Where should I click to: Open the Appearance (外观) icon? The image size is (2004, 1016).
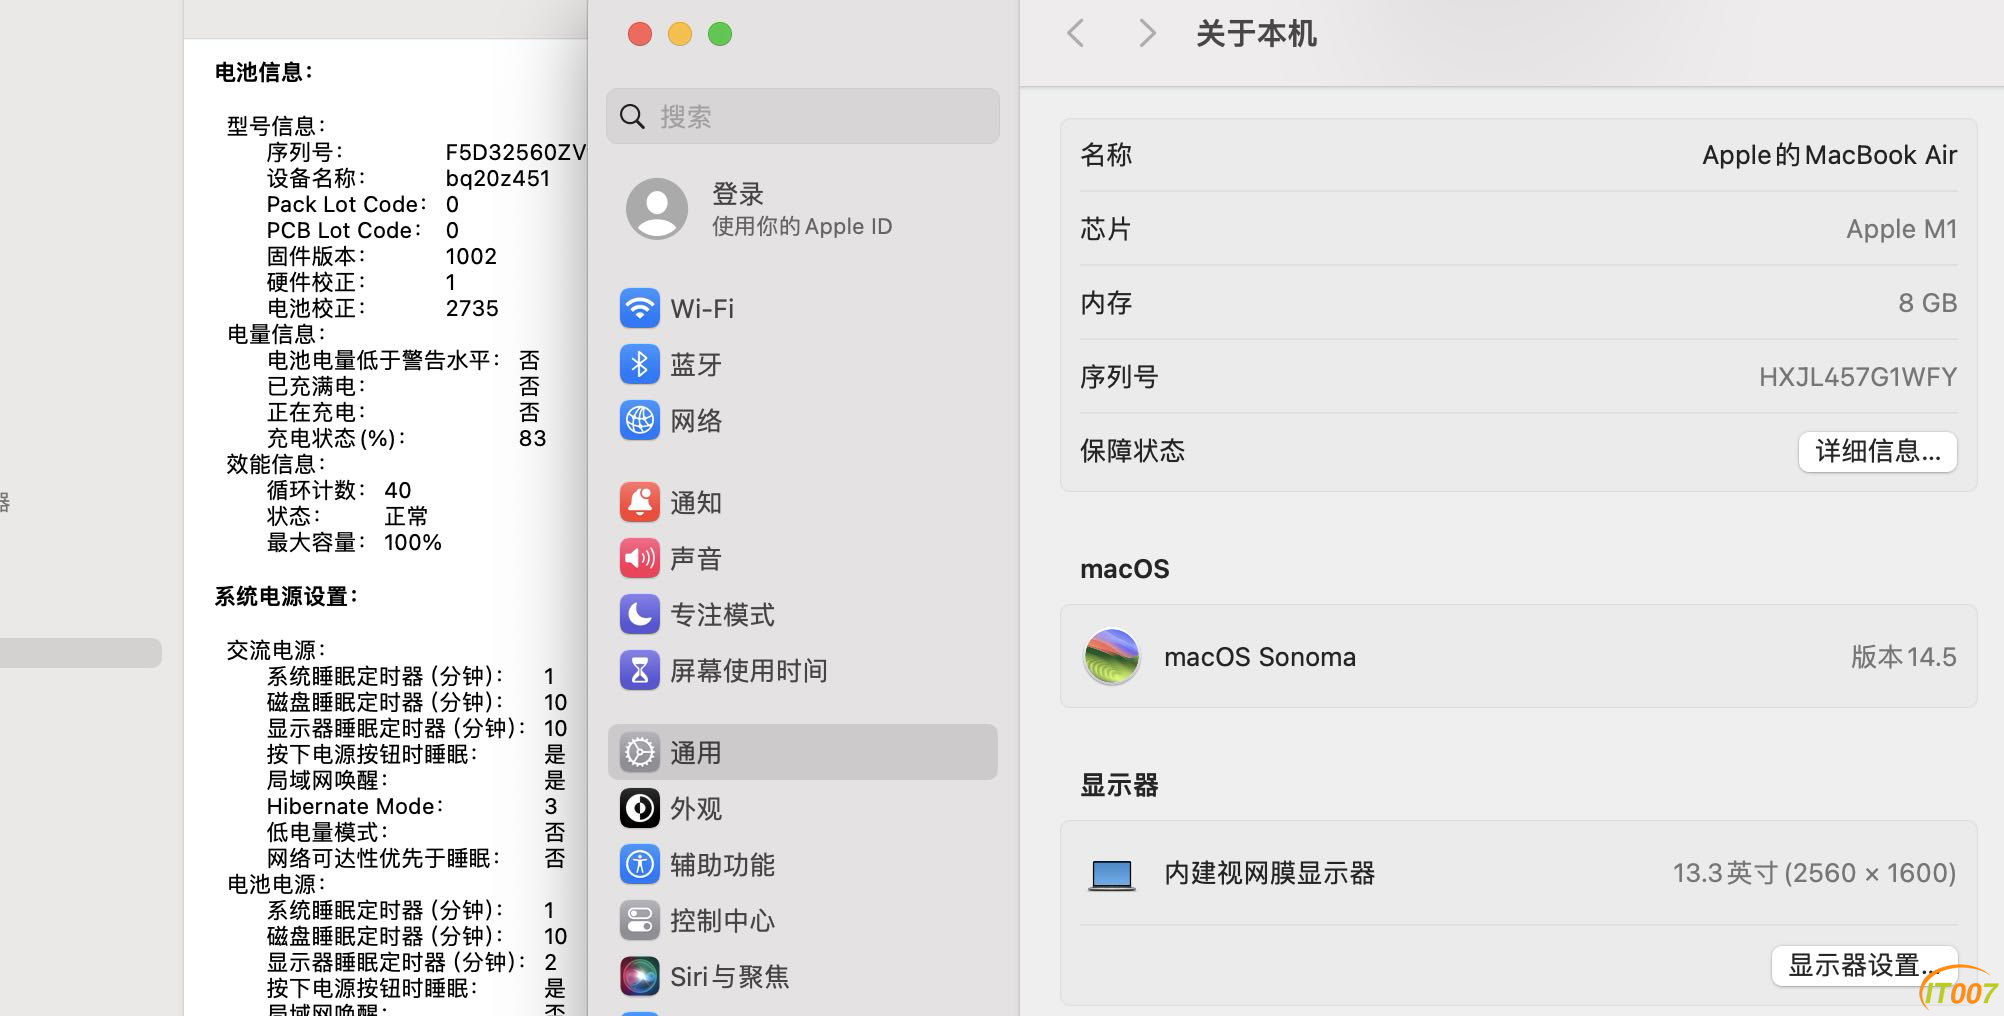click(x=640, y=808)
